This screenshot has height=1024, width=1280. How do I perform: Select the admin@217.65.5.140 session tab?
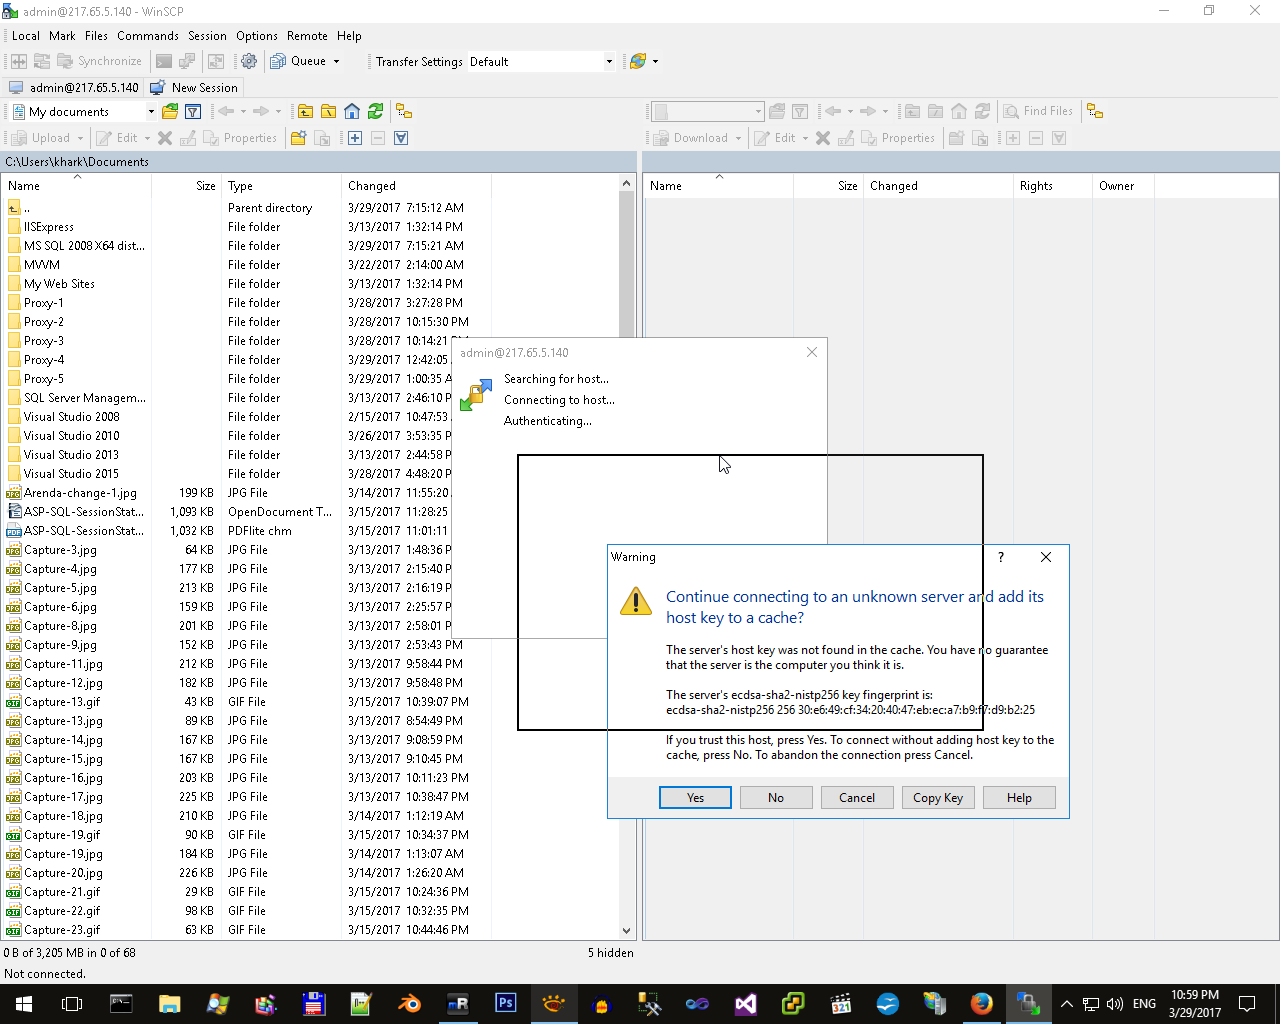74,87
